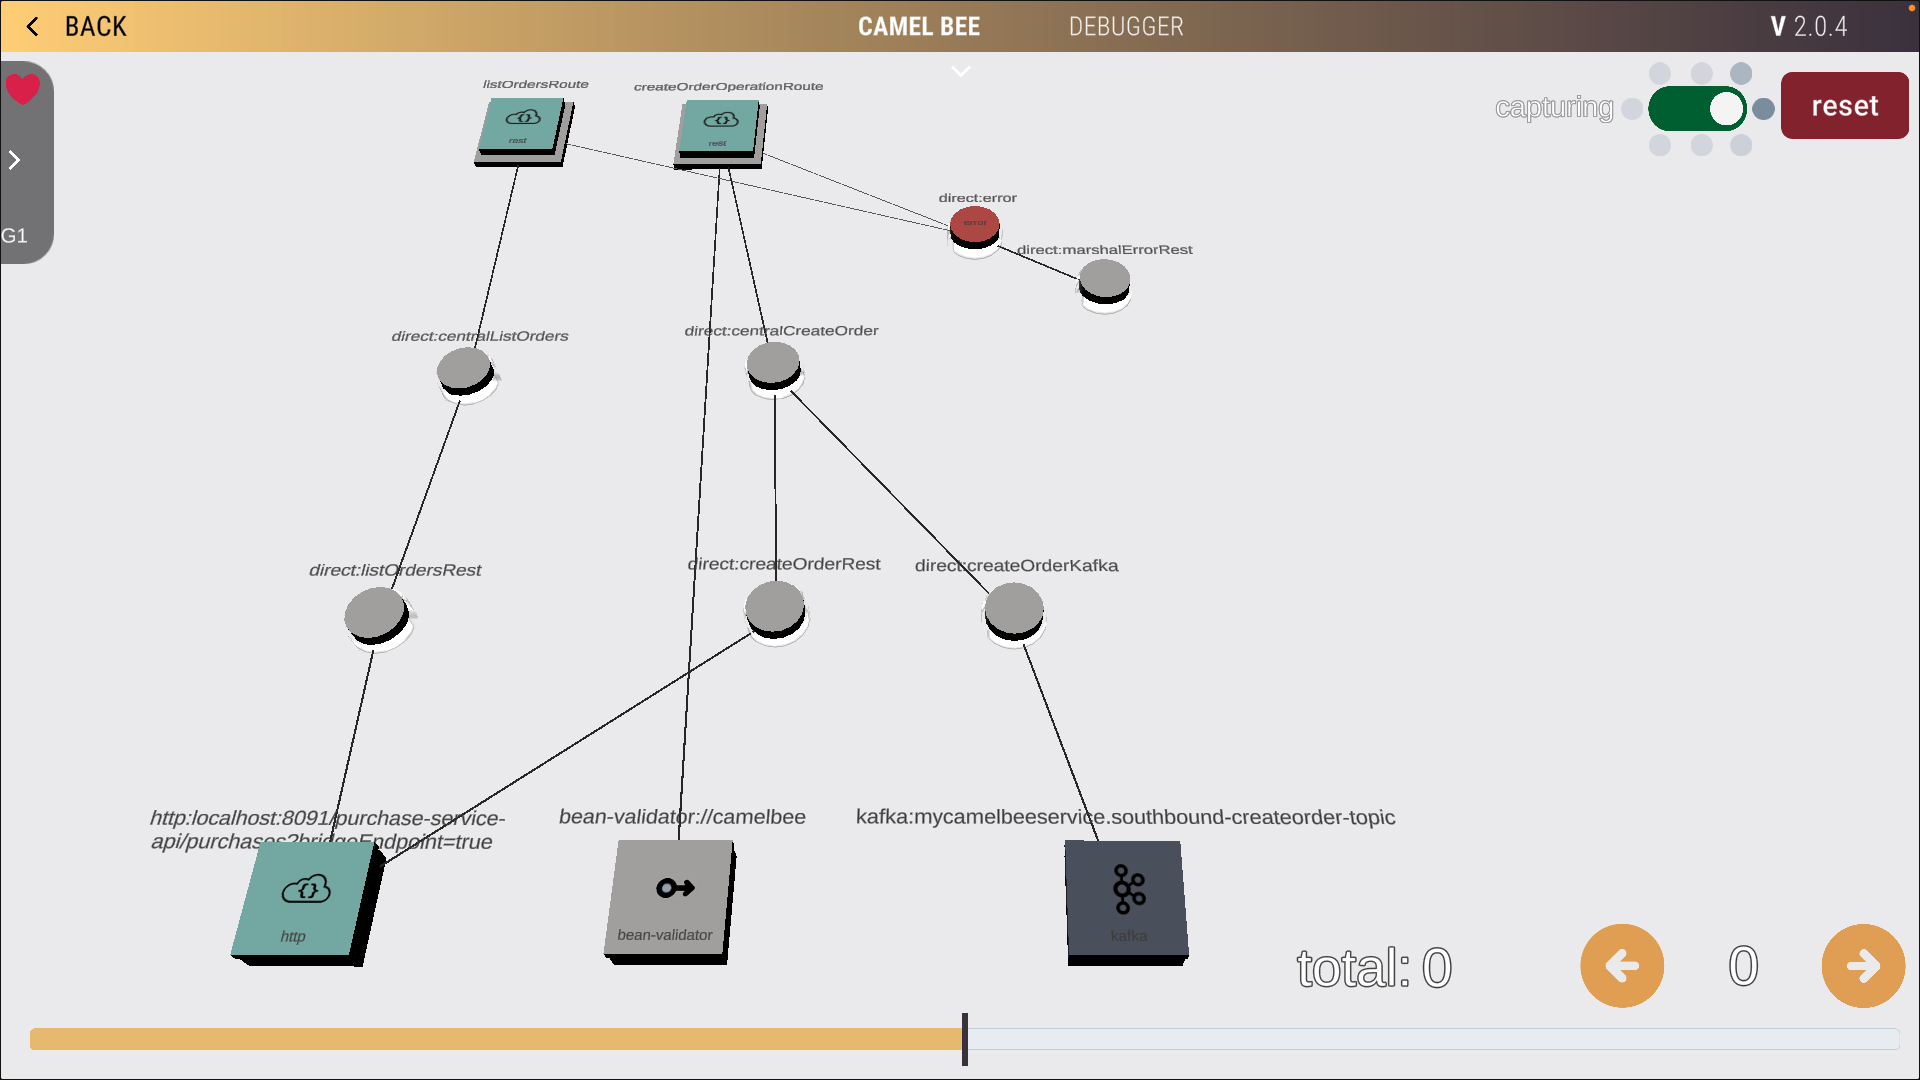
Task: Select the red direct:error node
Action: click(x=974, y=224)
